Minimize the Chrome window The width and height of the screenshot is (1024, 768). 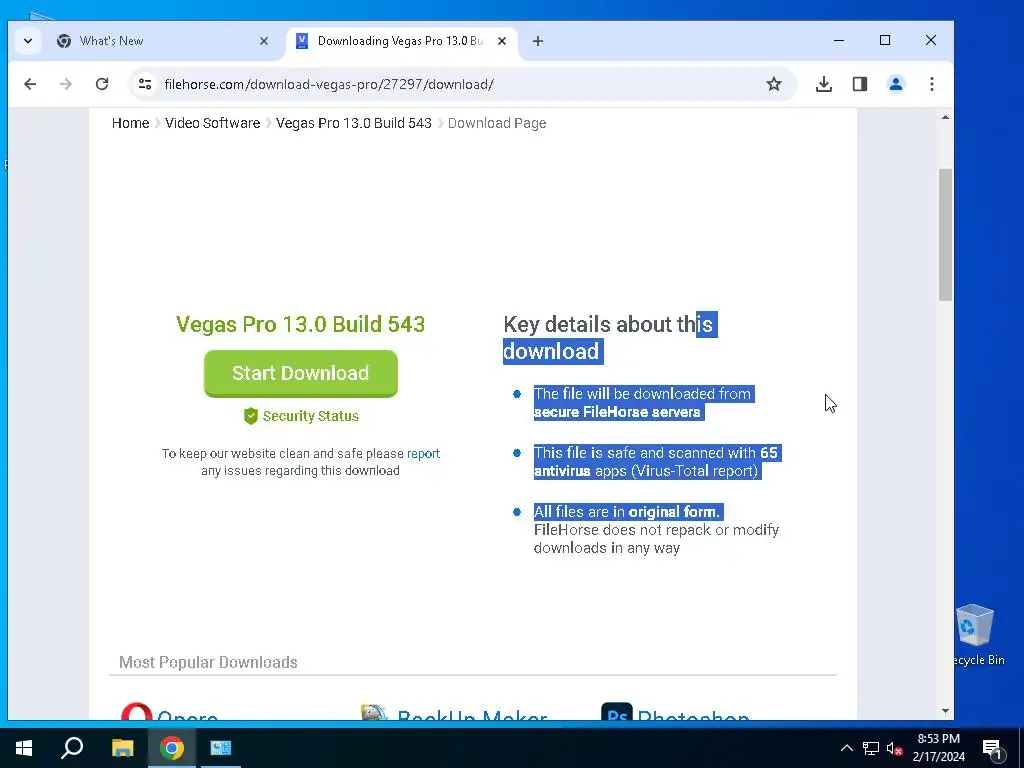(839, 40)
